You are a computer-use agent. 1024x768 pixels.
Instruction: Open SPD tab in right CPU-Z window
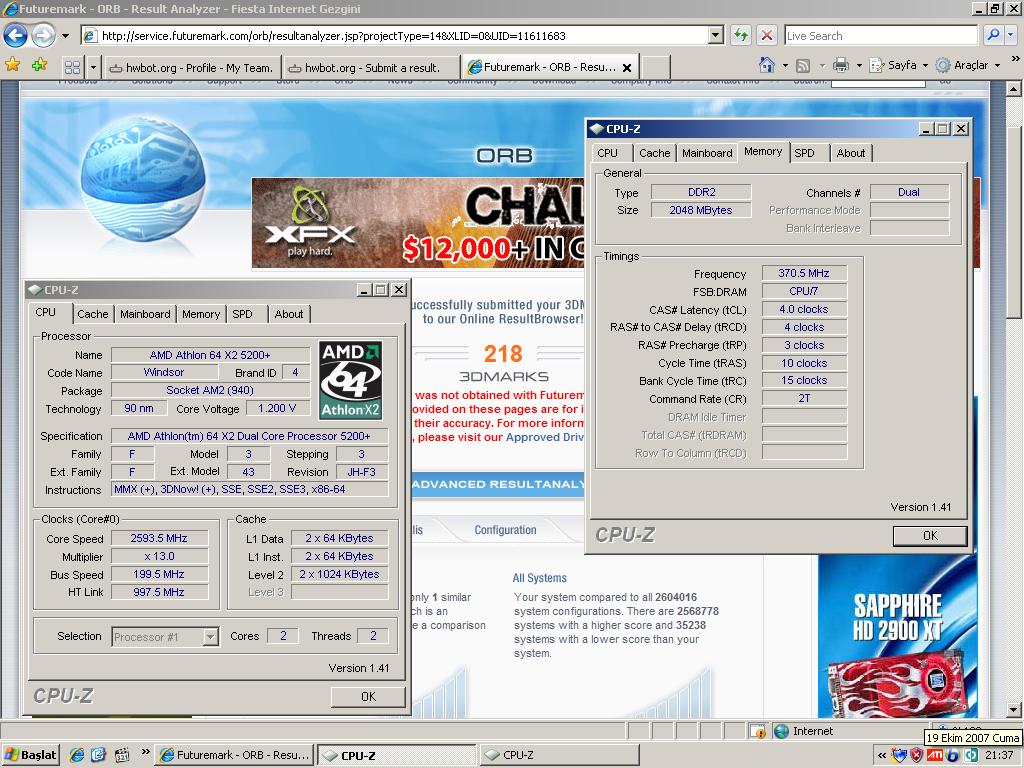805,153
